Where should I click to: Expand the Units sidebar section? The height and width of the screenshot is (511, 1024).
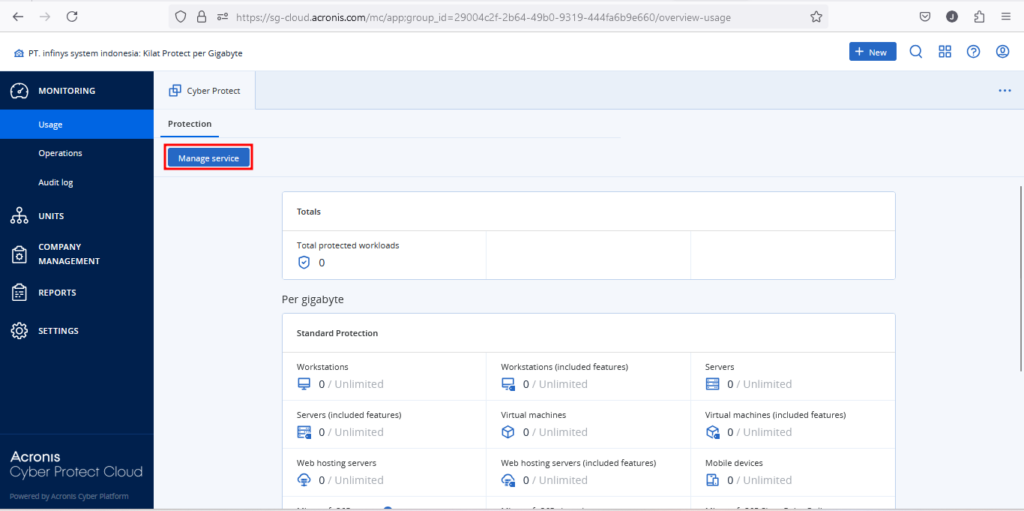point(51,216)
